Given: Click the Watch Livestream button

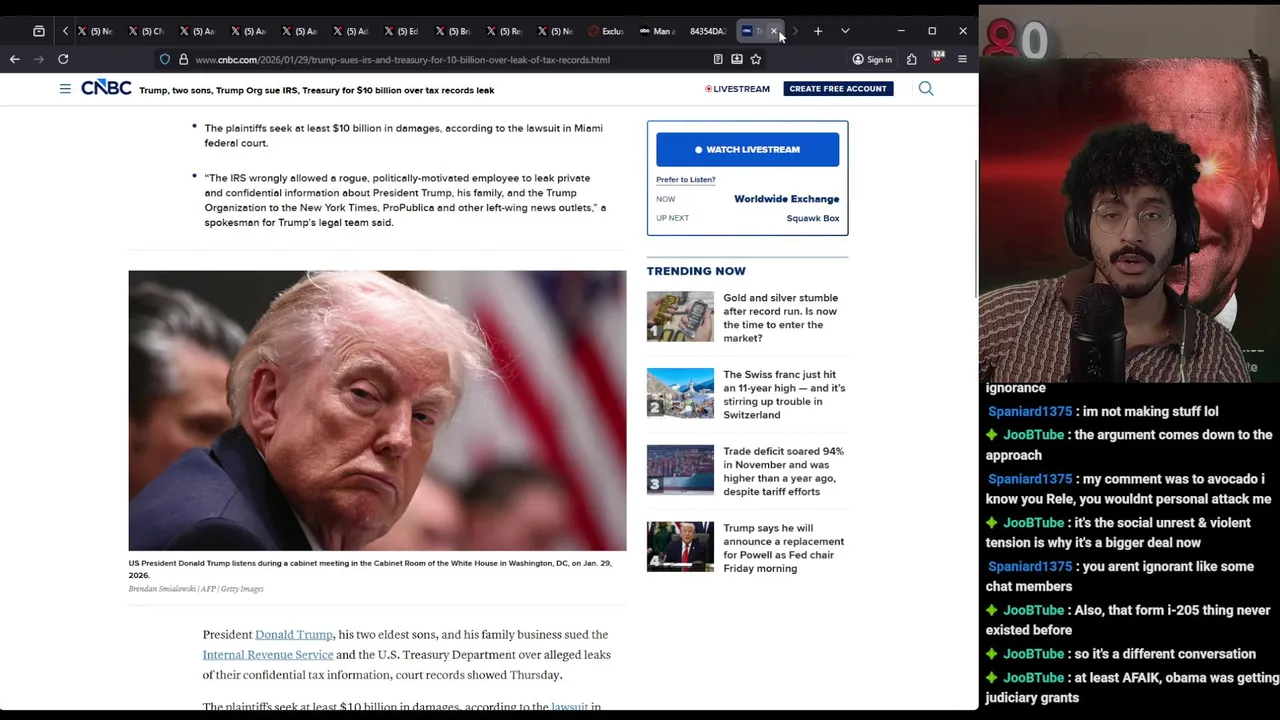Looking at the screenshot, I should coord(748,149).
